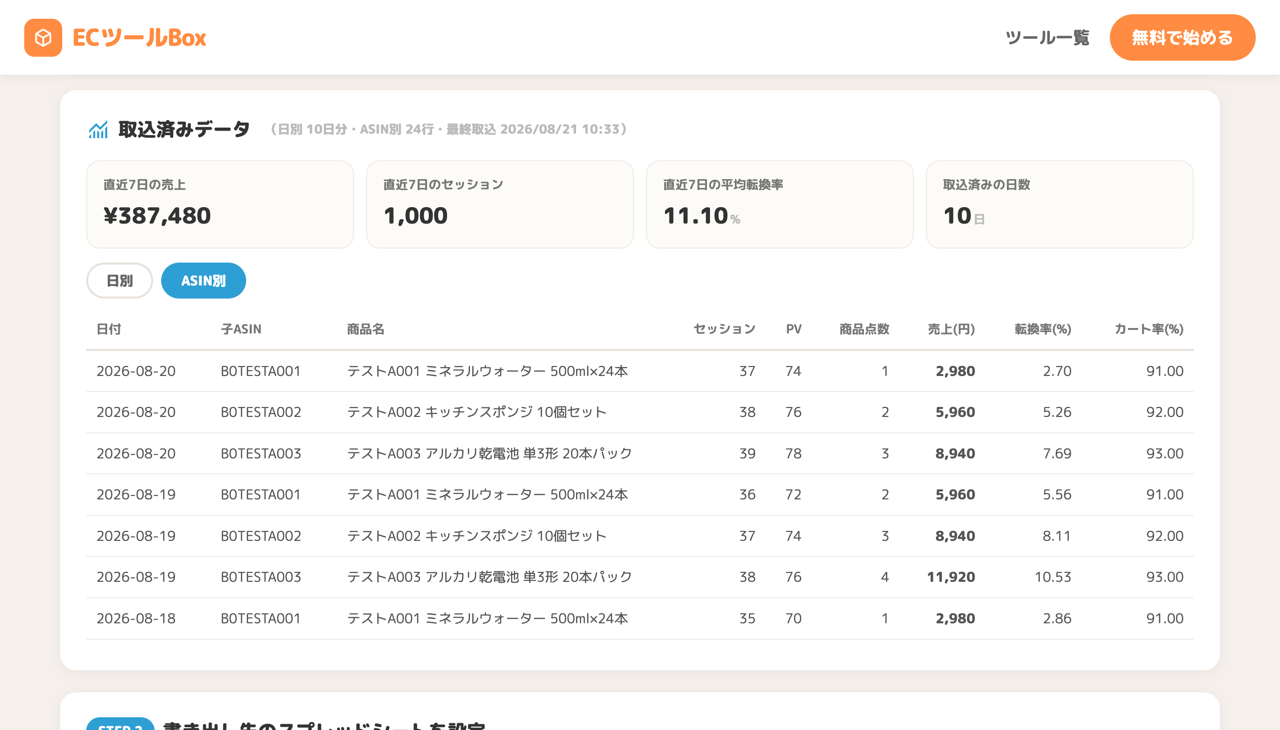Click the ¥387,480 sales value
Viewport: 1280px width, 730px height.
click(x=157, y=215)
